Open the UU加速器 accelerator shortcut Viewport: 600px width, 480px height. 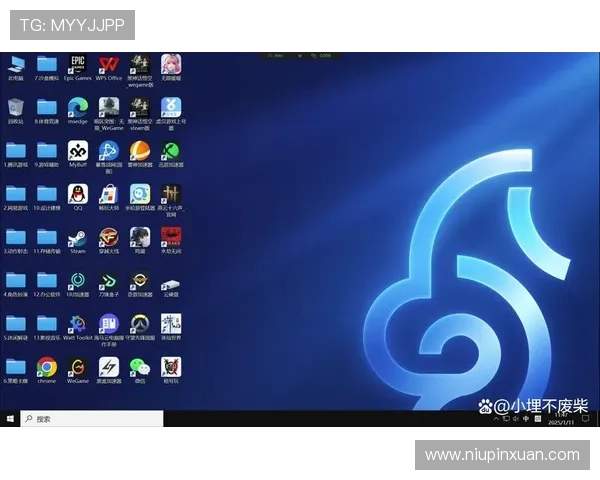point(78,281)
